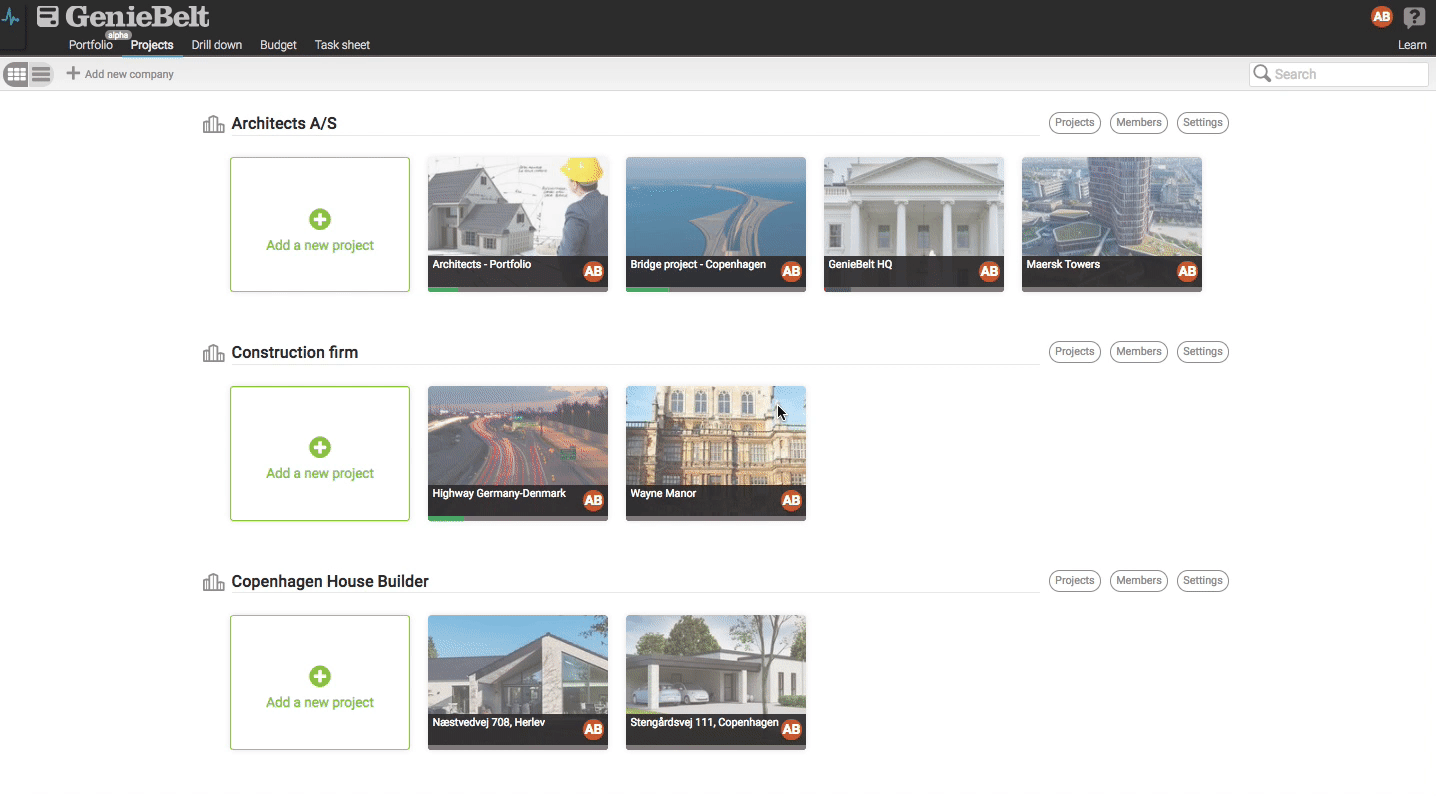Open Members for Architects A/S
Screen dimensions: 1436x798
pyautogui.click(x=1139, y=123)
